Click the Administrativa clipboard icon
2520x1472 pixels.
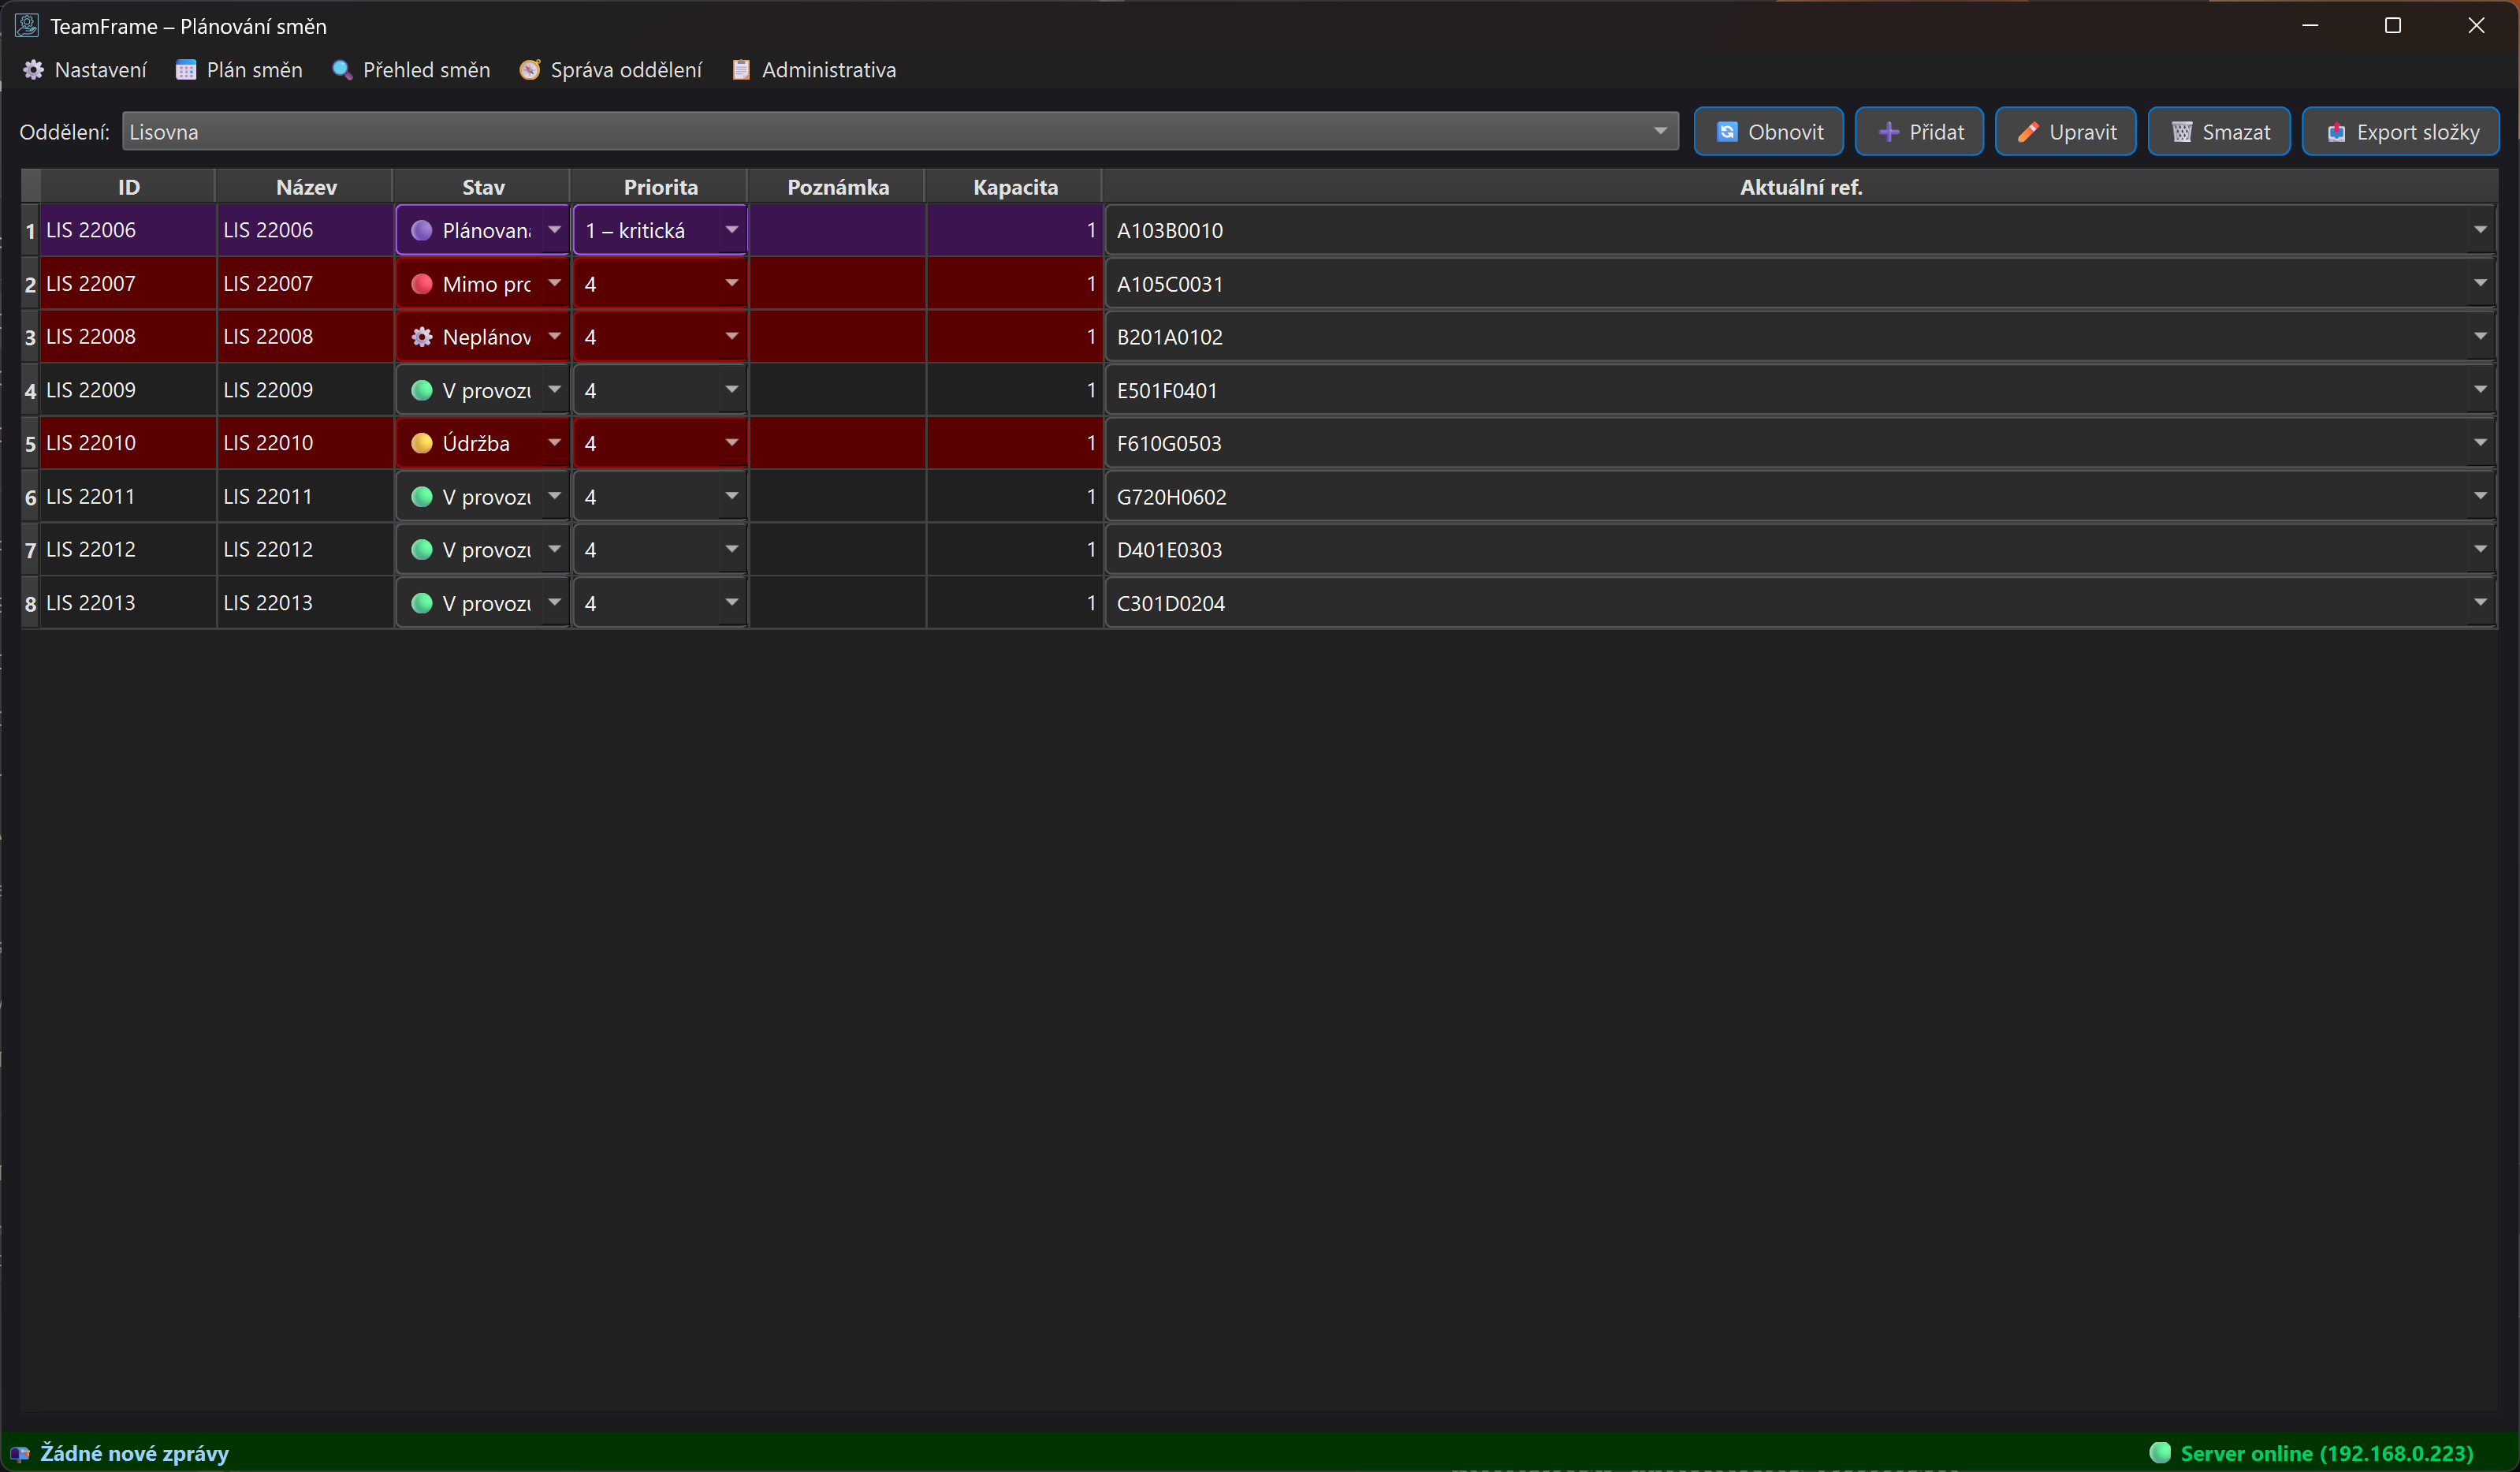coord(741,70)
